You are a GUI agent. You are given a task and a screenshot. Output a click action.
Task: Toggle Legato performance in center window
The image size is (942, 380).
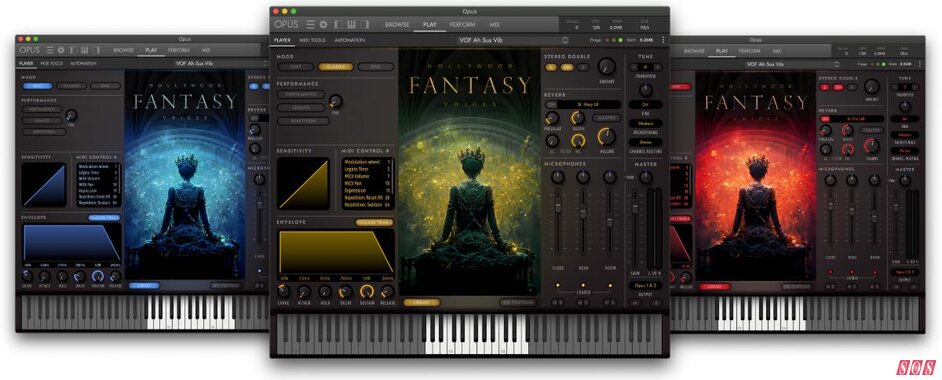click(x=301, y=107)
